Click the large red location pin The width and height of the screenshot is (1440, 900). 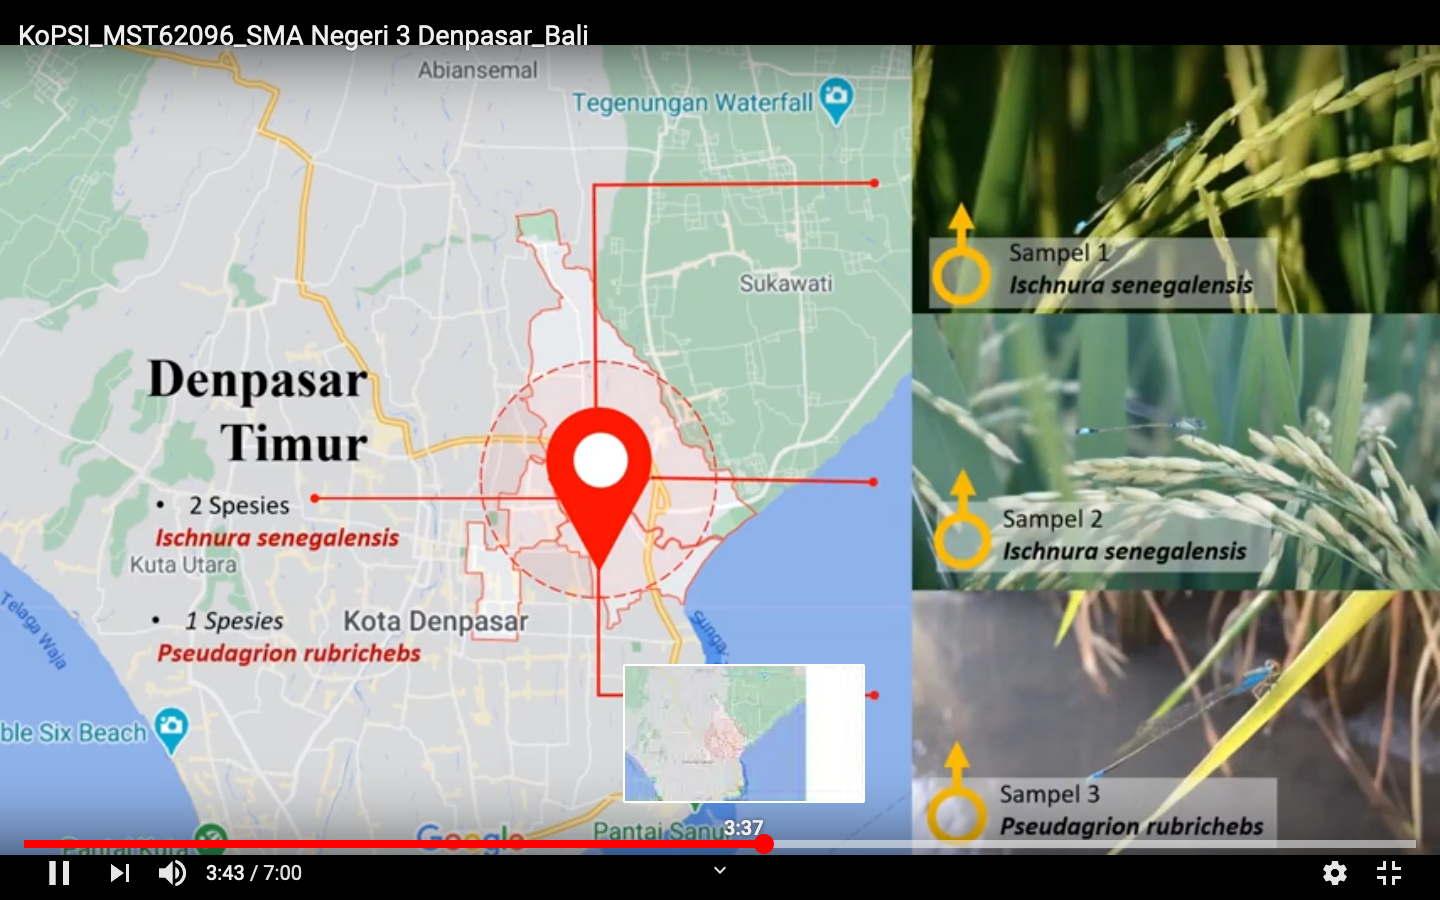599,487
